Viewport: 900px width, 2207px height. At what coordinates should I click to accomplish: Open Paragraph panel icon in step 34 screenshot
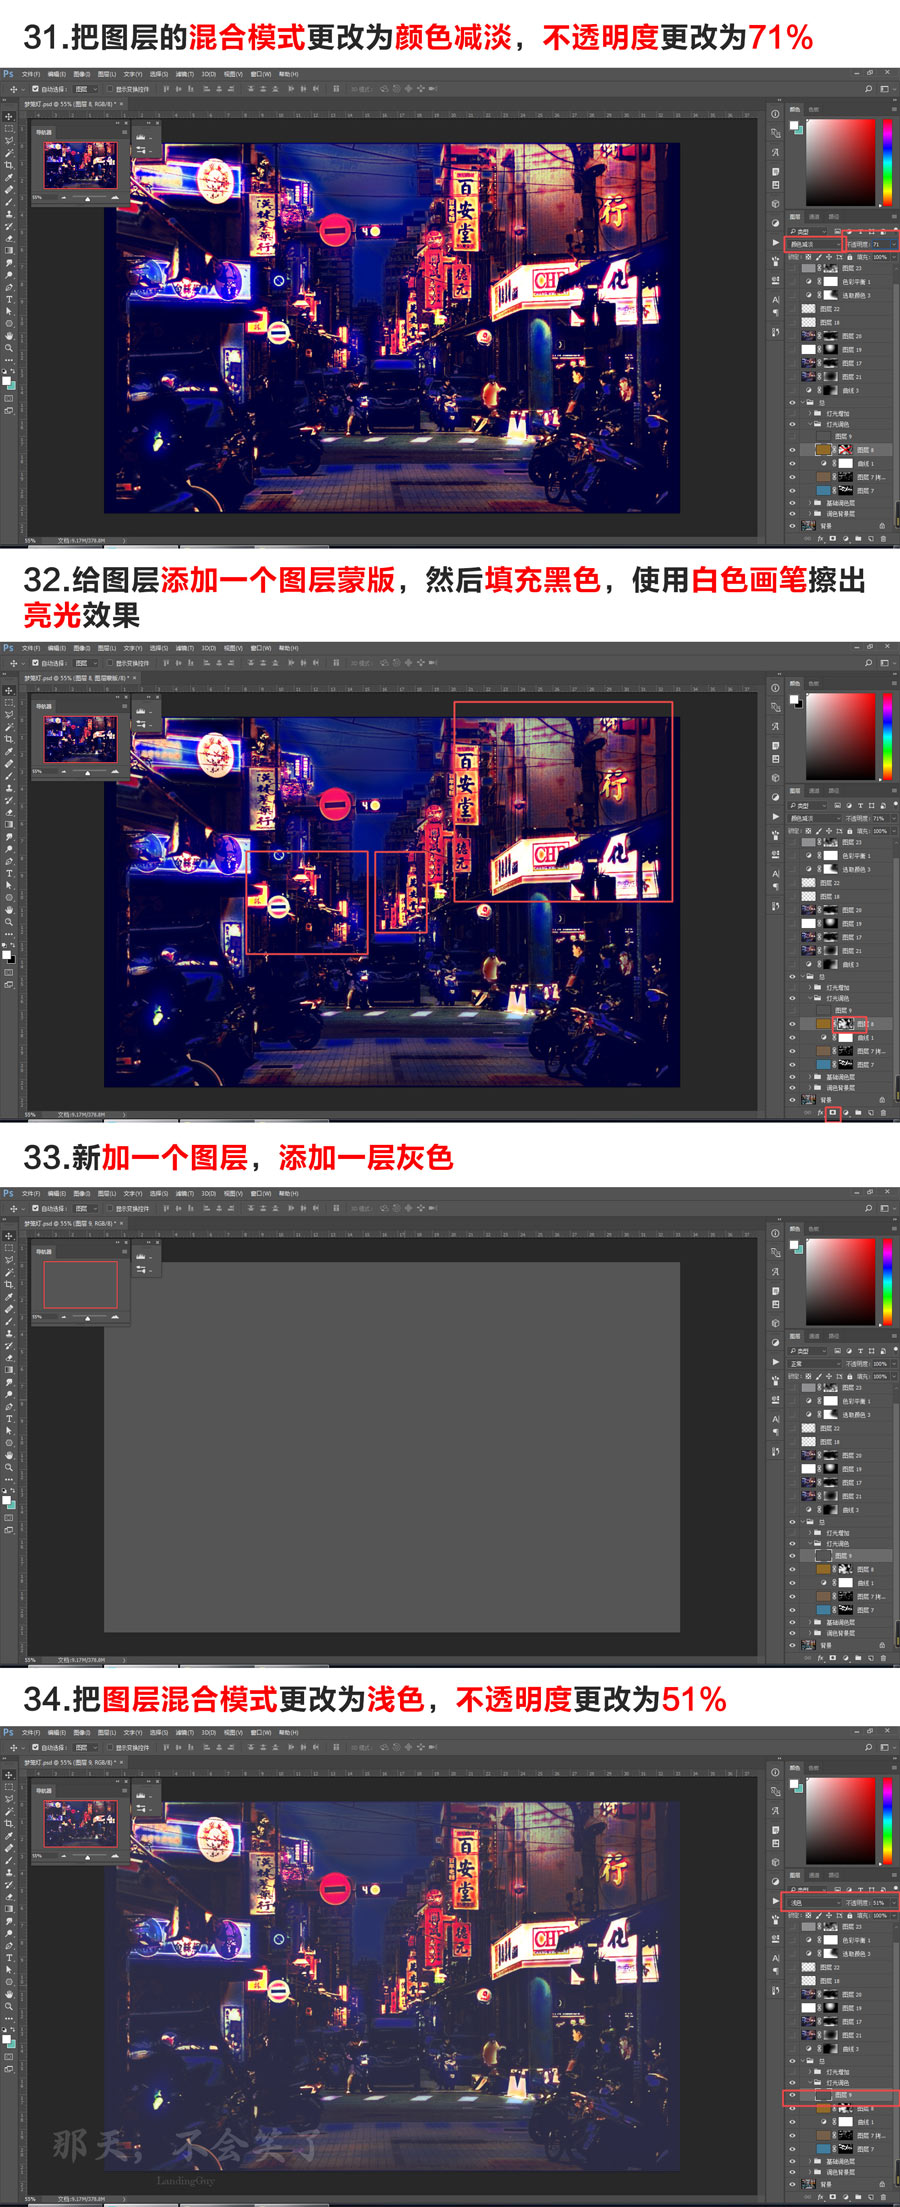[775, 1970]
